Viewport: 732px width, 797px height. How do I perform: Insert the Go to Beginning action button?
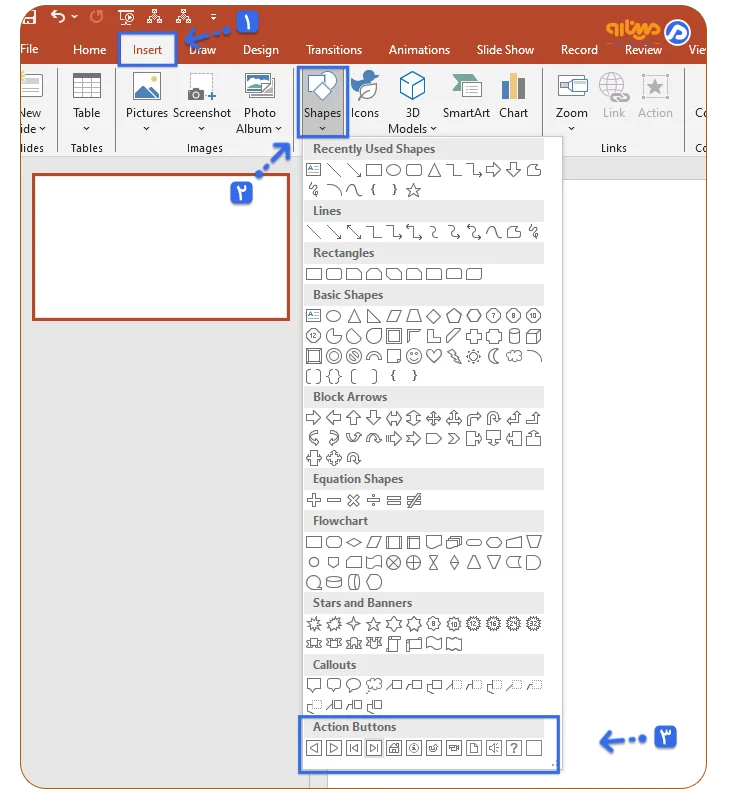coord(354,748)
